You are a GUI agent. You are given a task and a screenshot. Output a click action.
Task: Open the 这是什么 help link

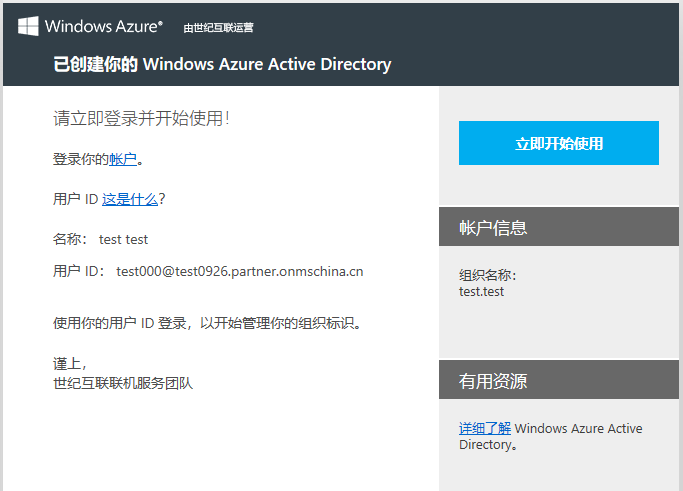coord(130,199)
